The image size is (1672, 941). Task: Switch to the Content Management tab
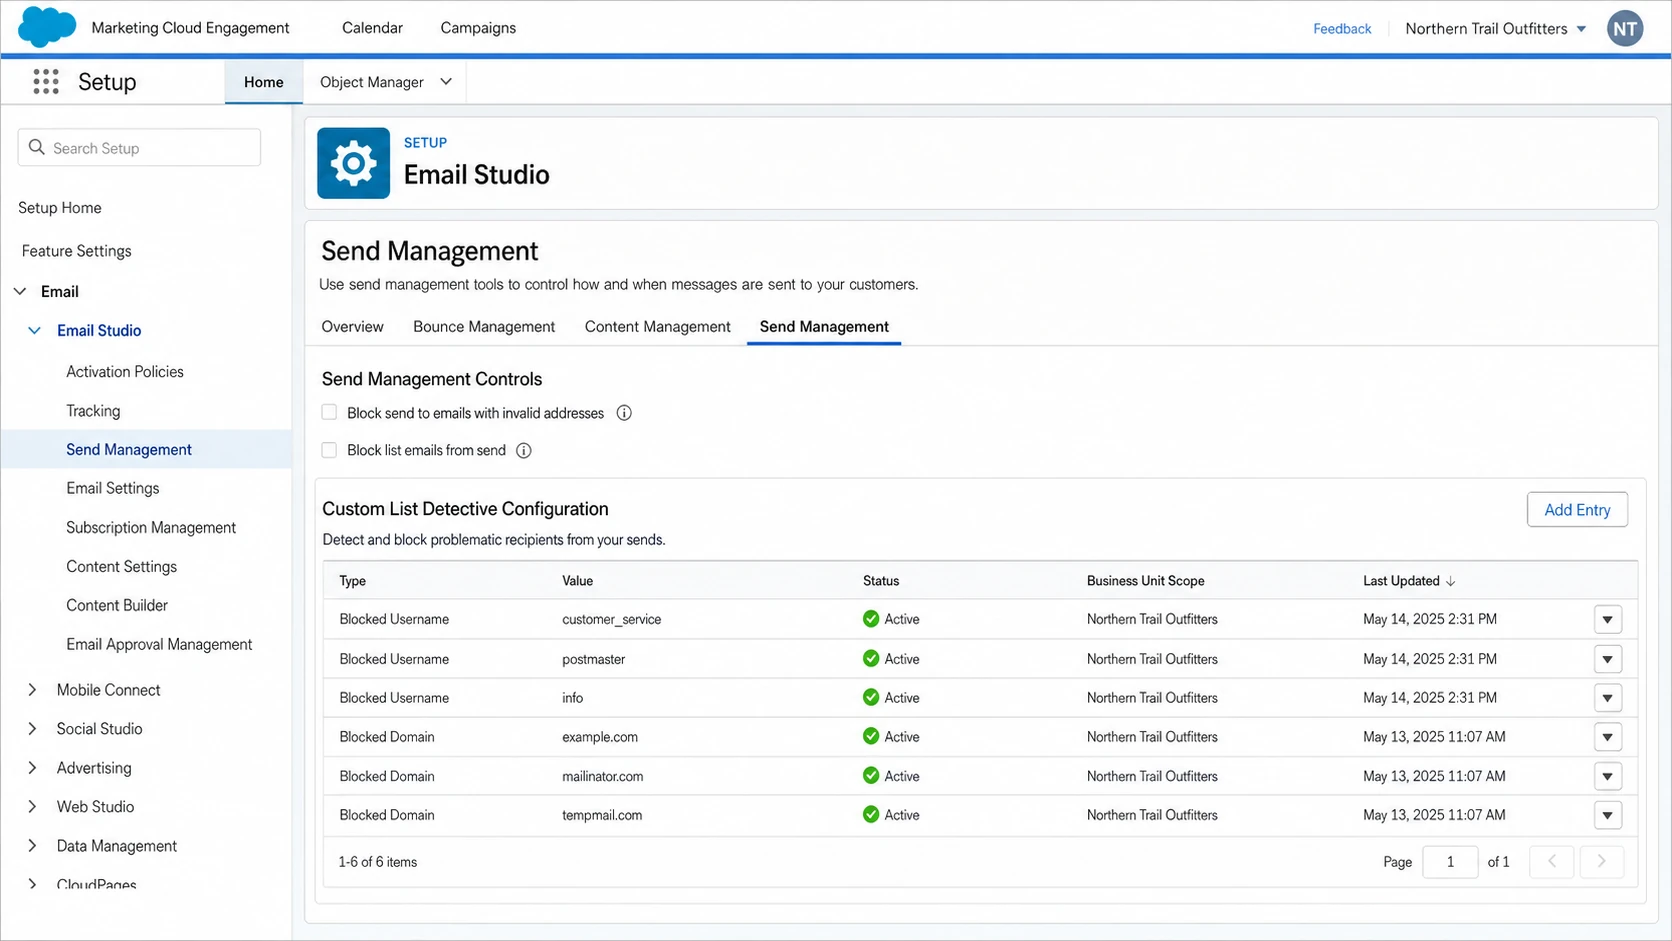(658, 327)
